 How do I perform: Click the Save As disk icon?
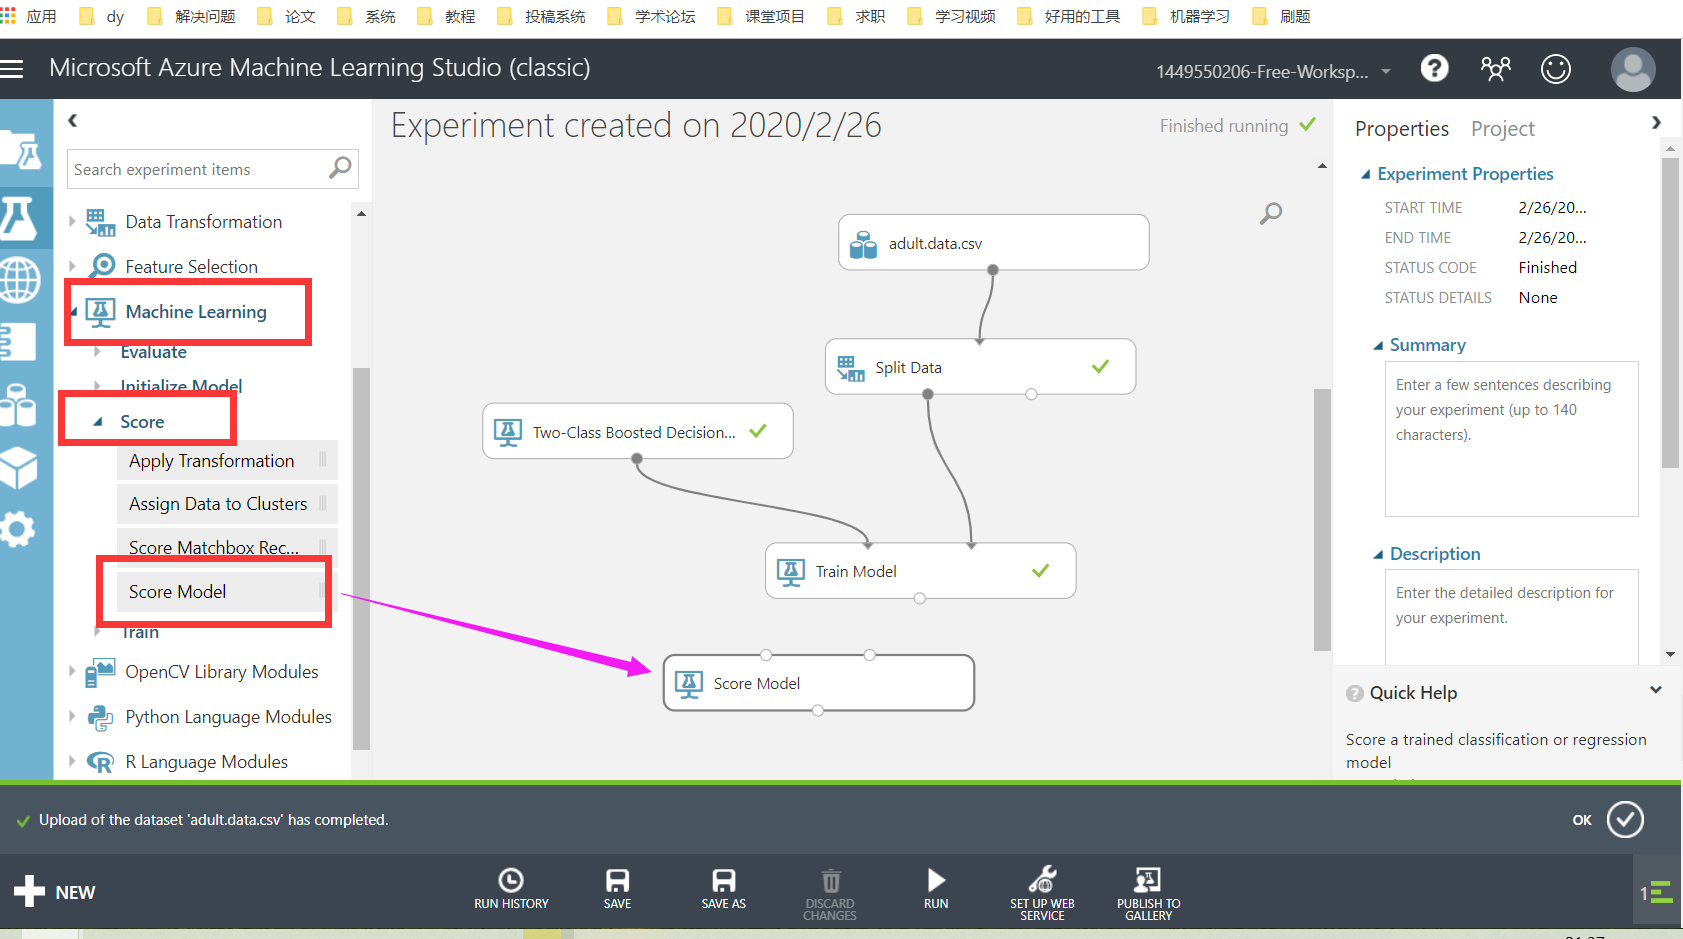click(723, 880)
